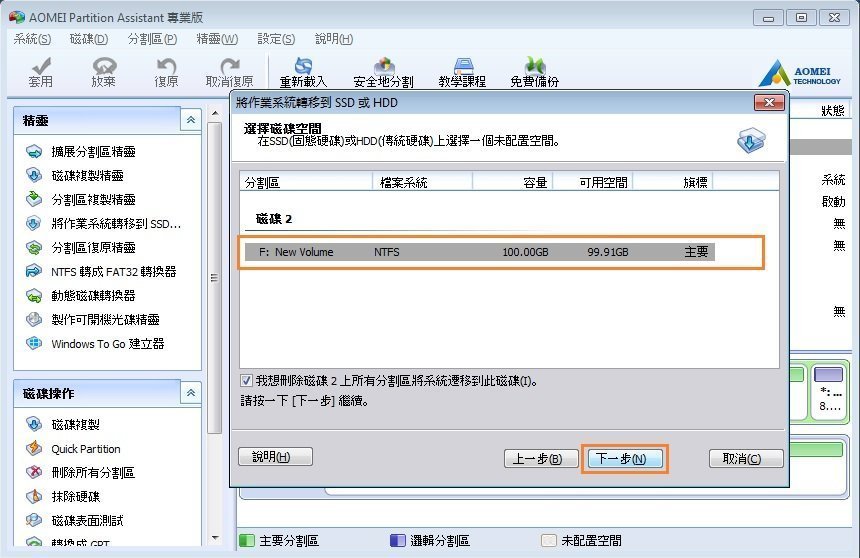Click the dialog 說明(H) button
The width and height of the screenshot is (860, 558).
pos(275,456)
